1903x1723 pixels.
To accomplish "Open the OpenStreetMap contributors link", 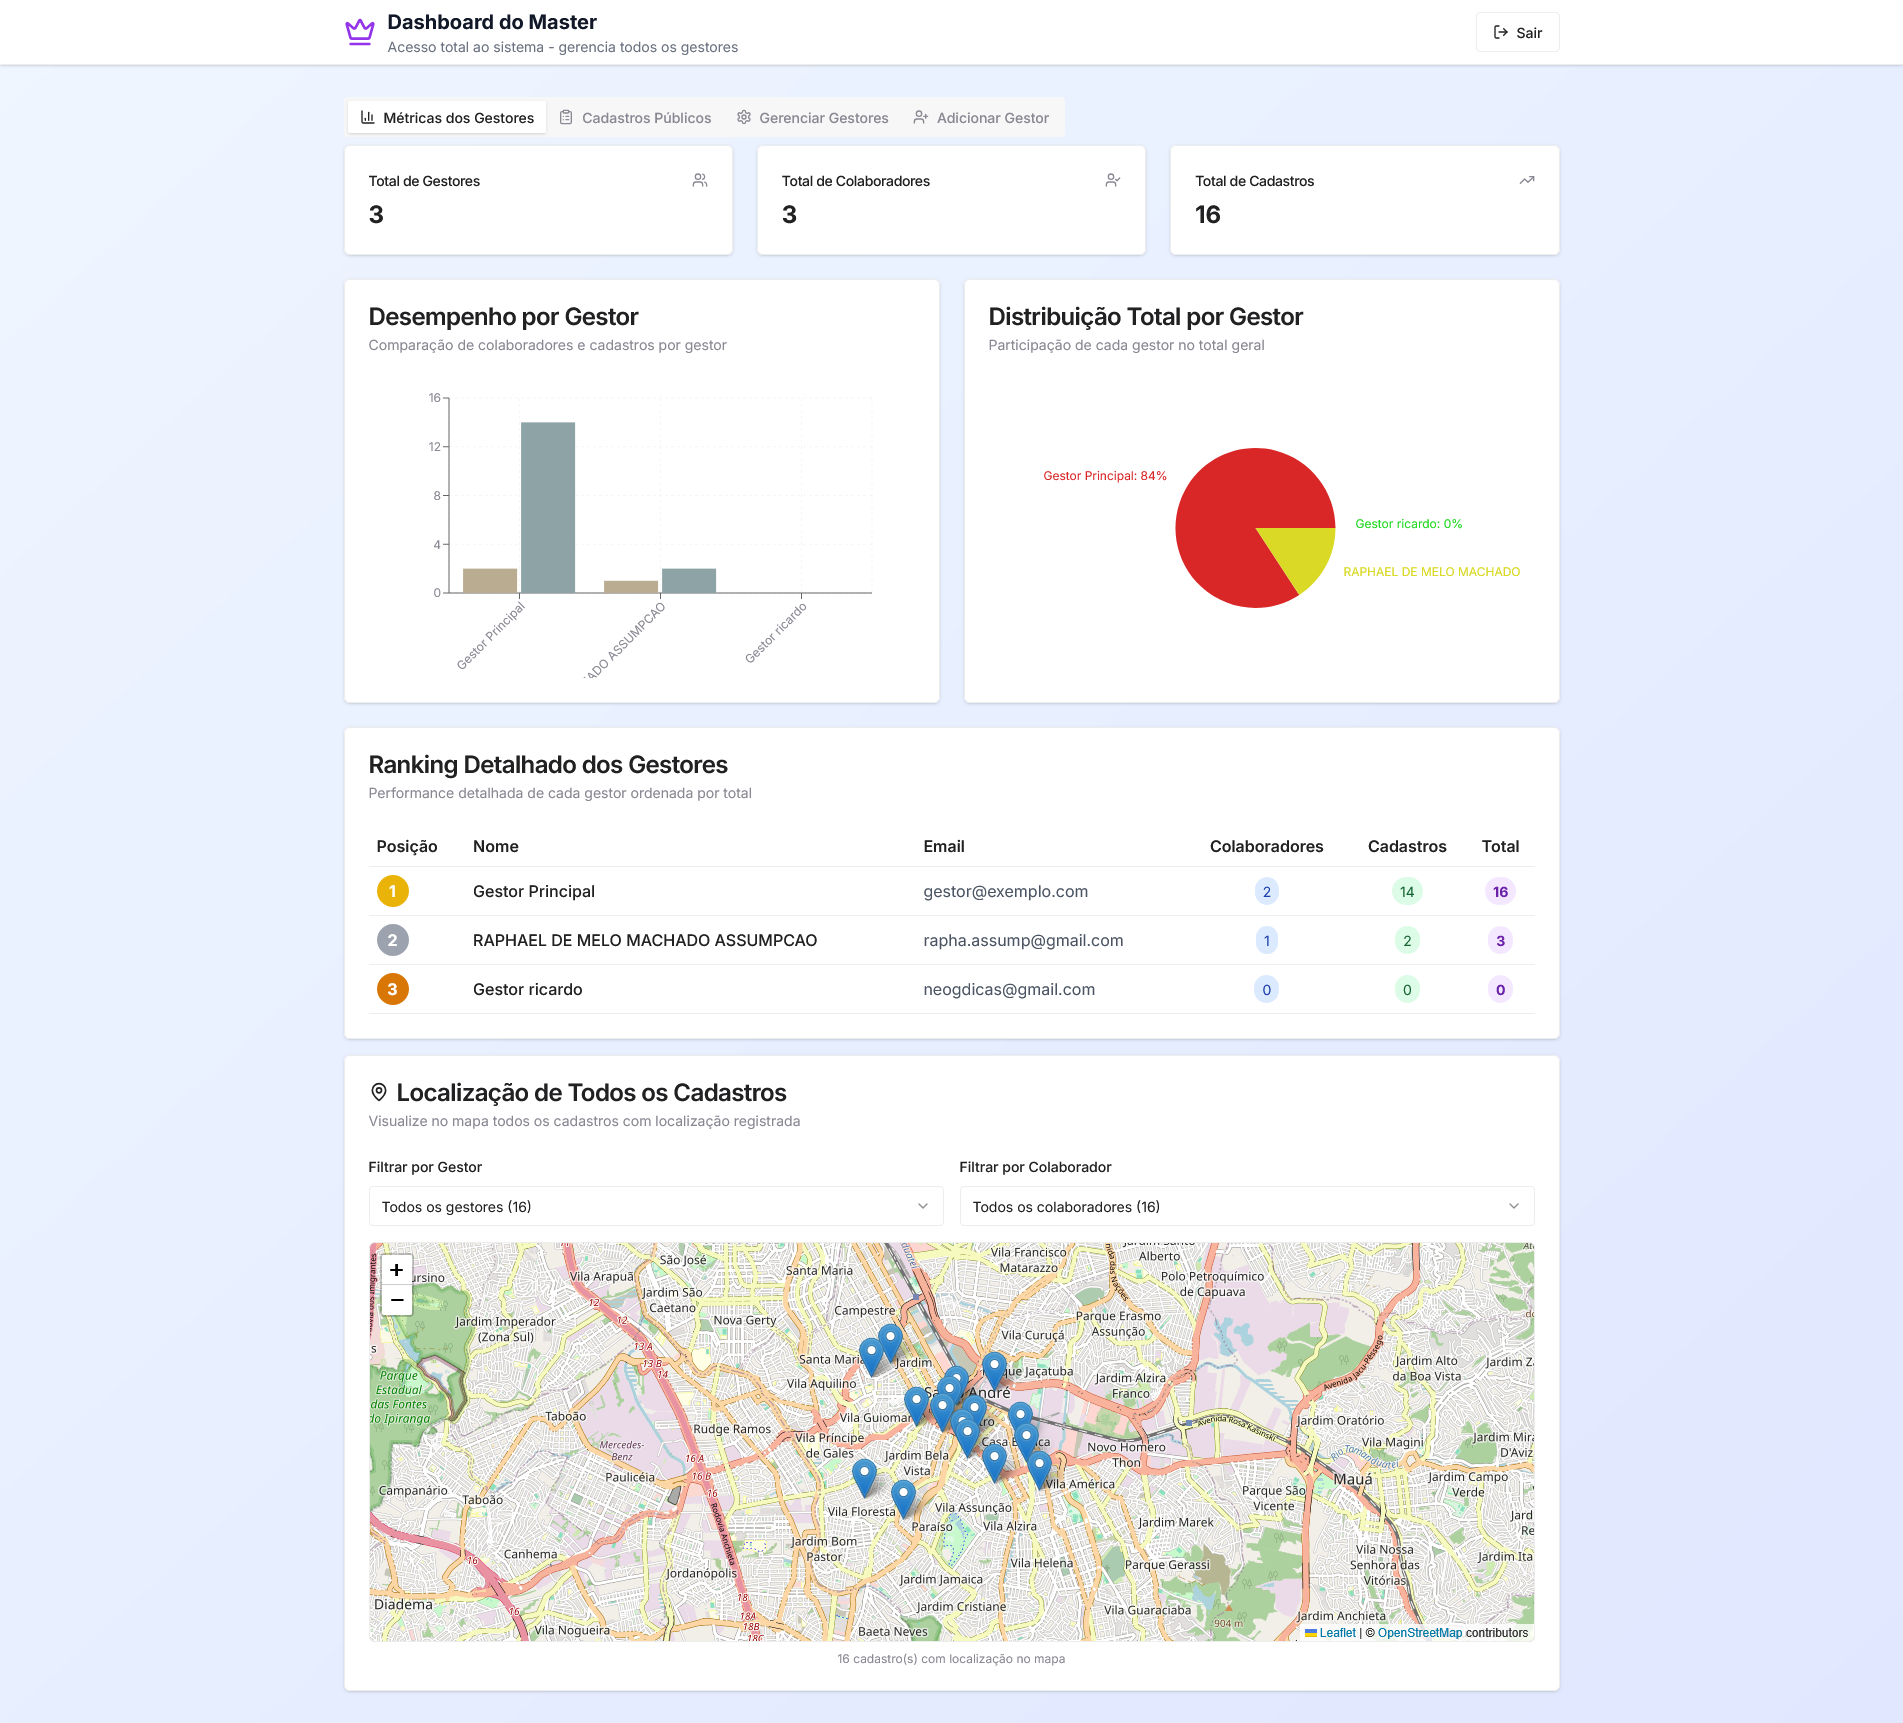I will [1419, 1633].
